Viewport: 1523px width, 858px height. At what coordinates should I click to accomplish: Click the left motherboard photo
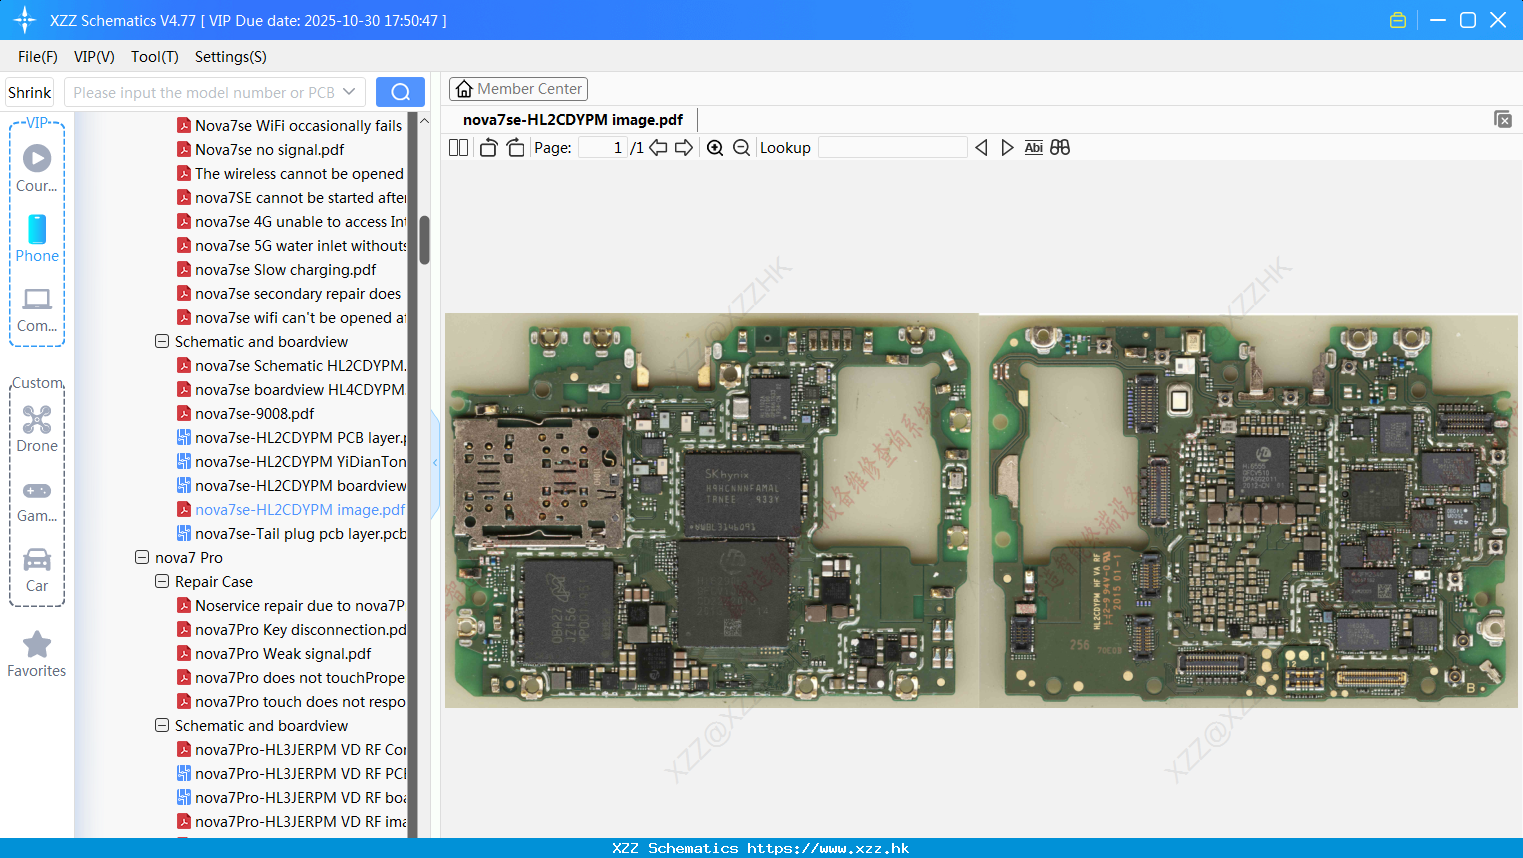pos(710,510)
